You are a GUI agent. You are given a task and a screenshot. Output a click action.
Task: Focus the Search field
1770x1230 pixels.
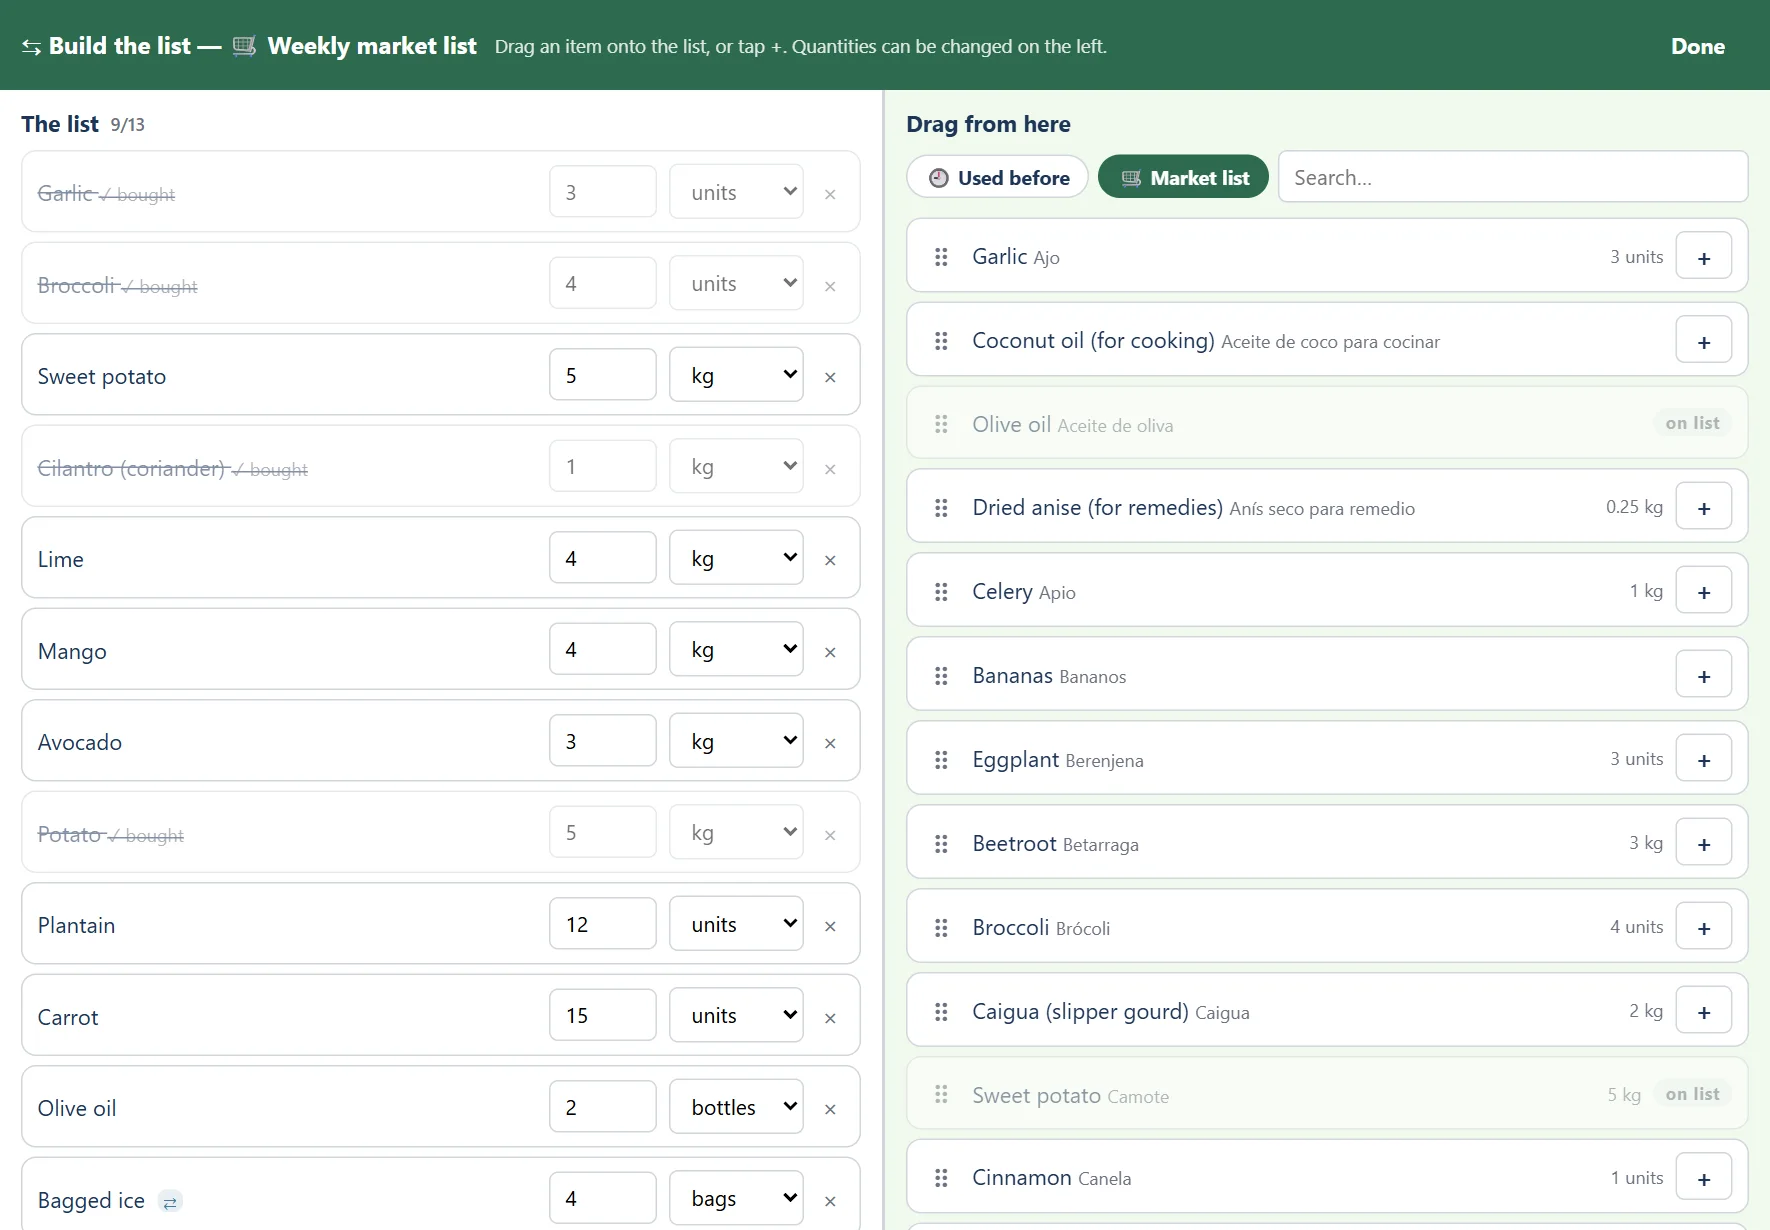[1513, 177]
